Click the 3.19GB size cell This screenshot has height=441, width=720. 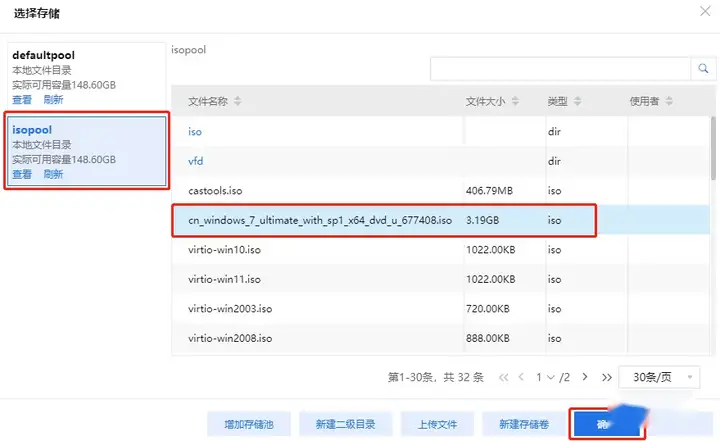[x=482, y=220]
